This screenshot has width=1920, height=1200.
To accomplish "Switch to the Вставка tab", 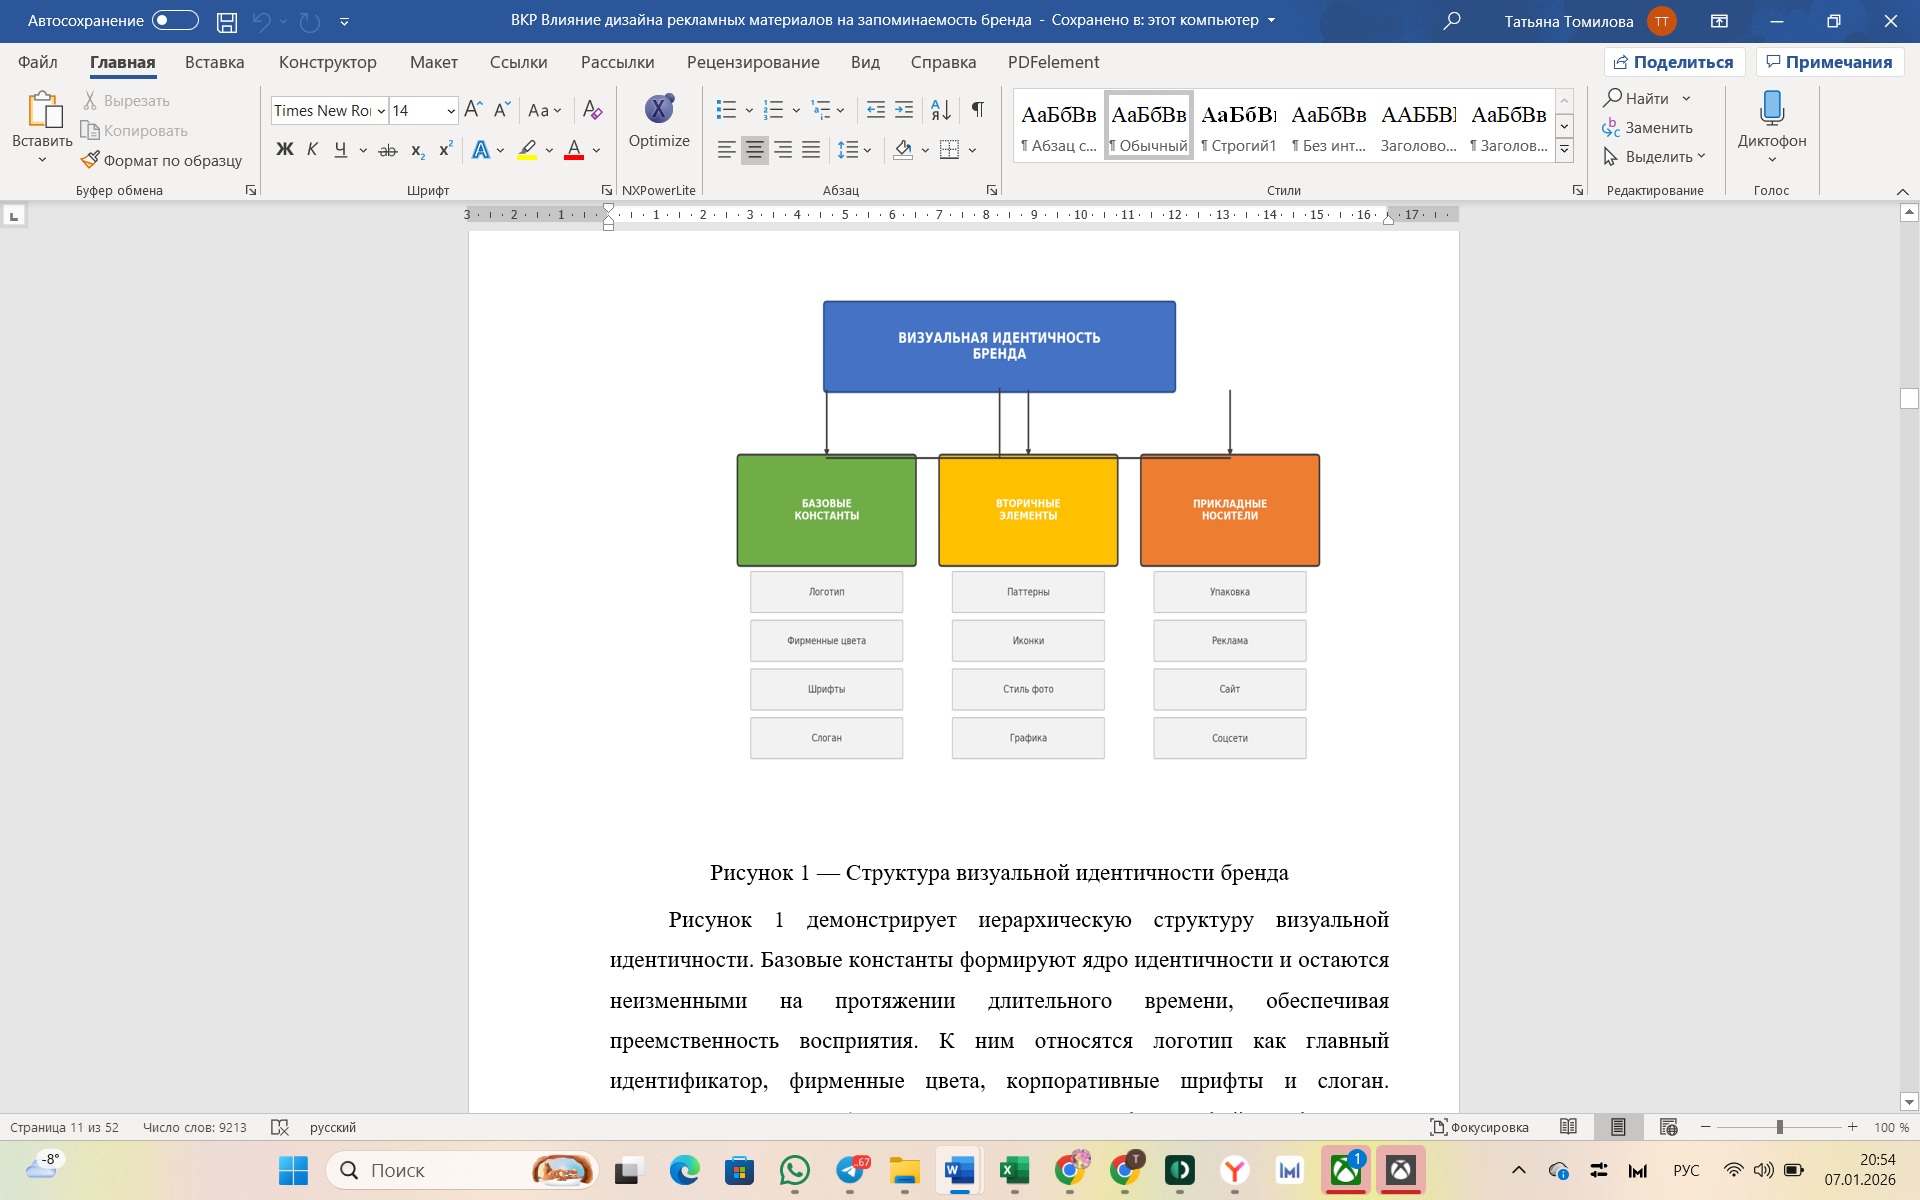I will pyautogui.click(x=214, y=62).
